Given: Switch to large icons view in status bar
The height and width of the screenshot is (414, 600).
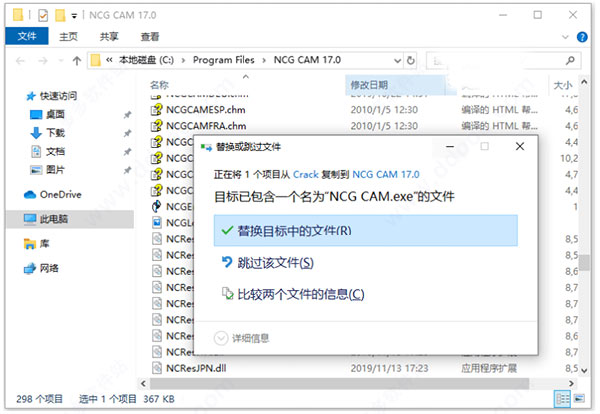Looking at the screenshot, I should (579, 399).
